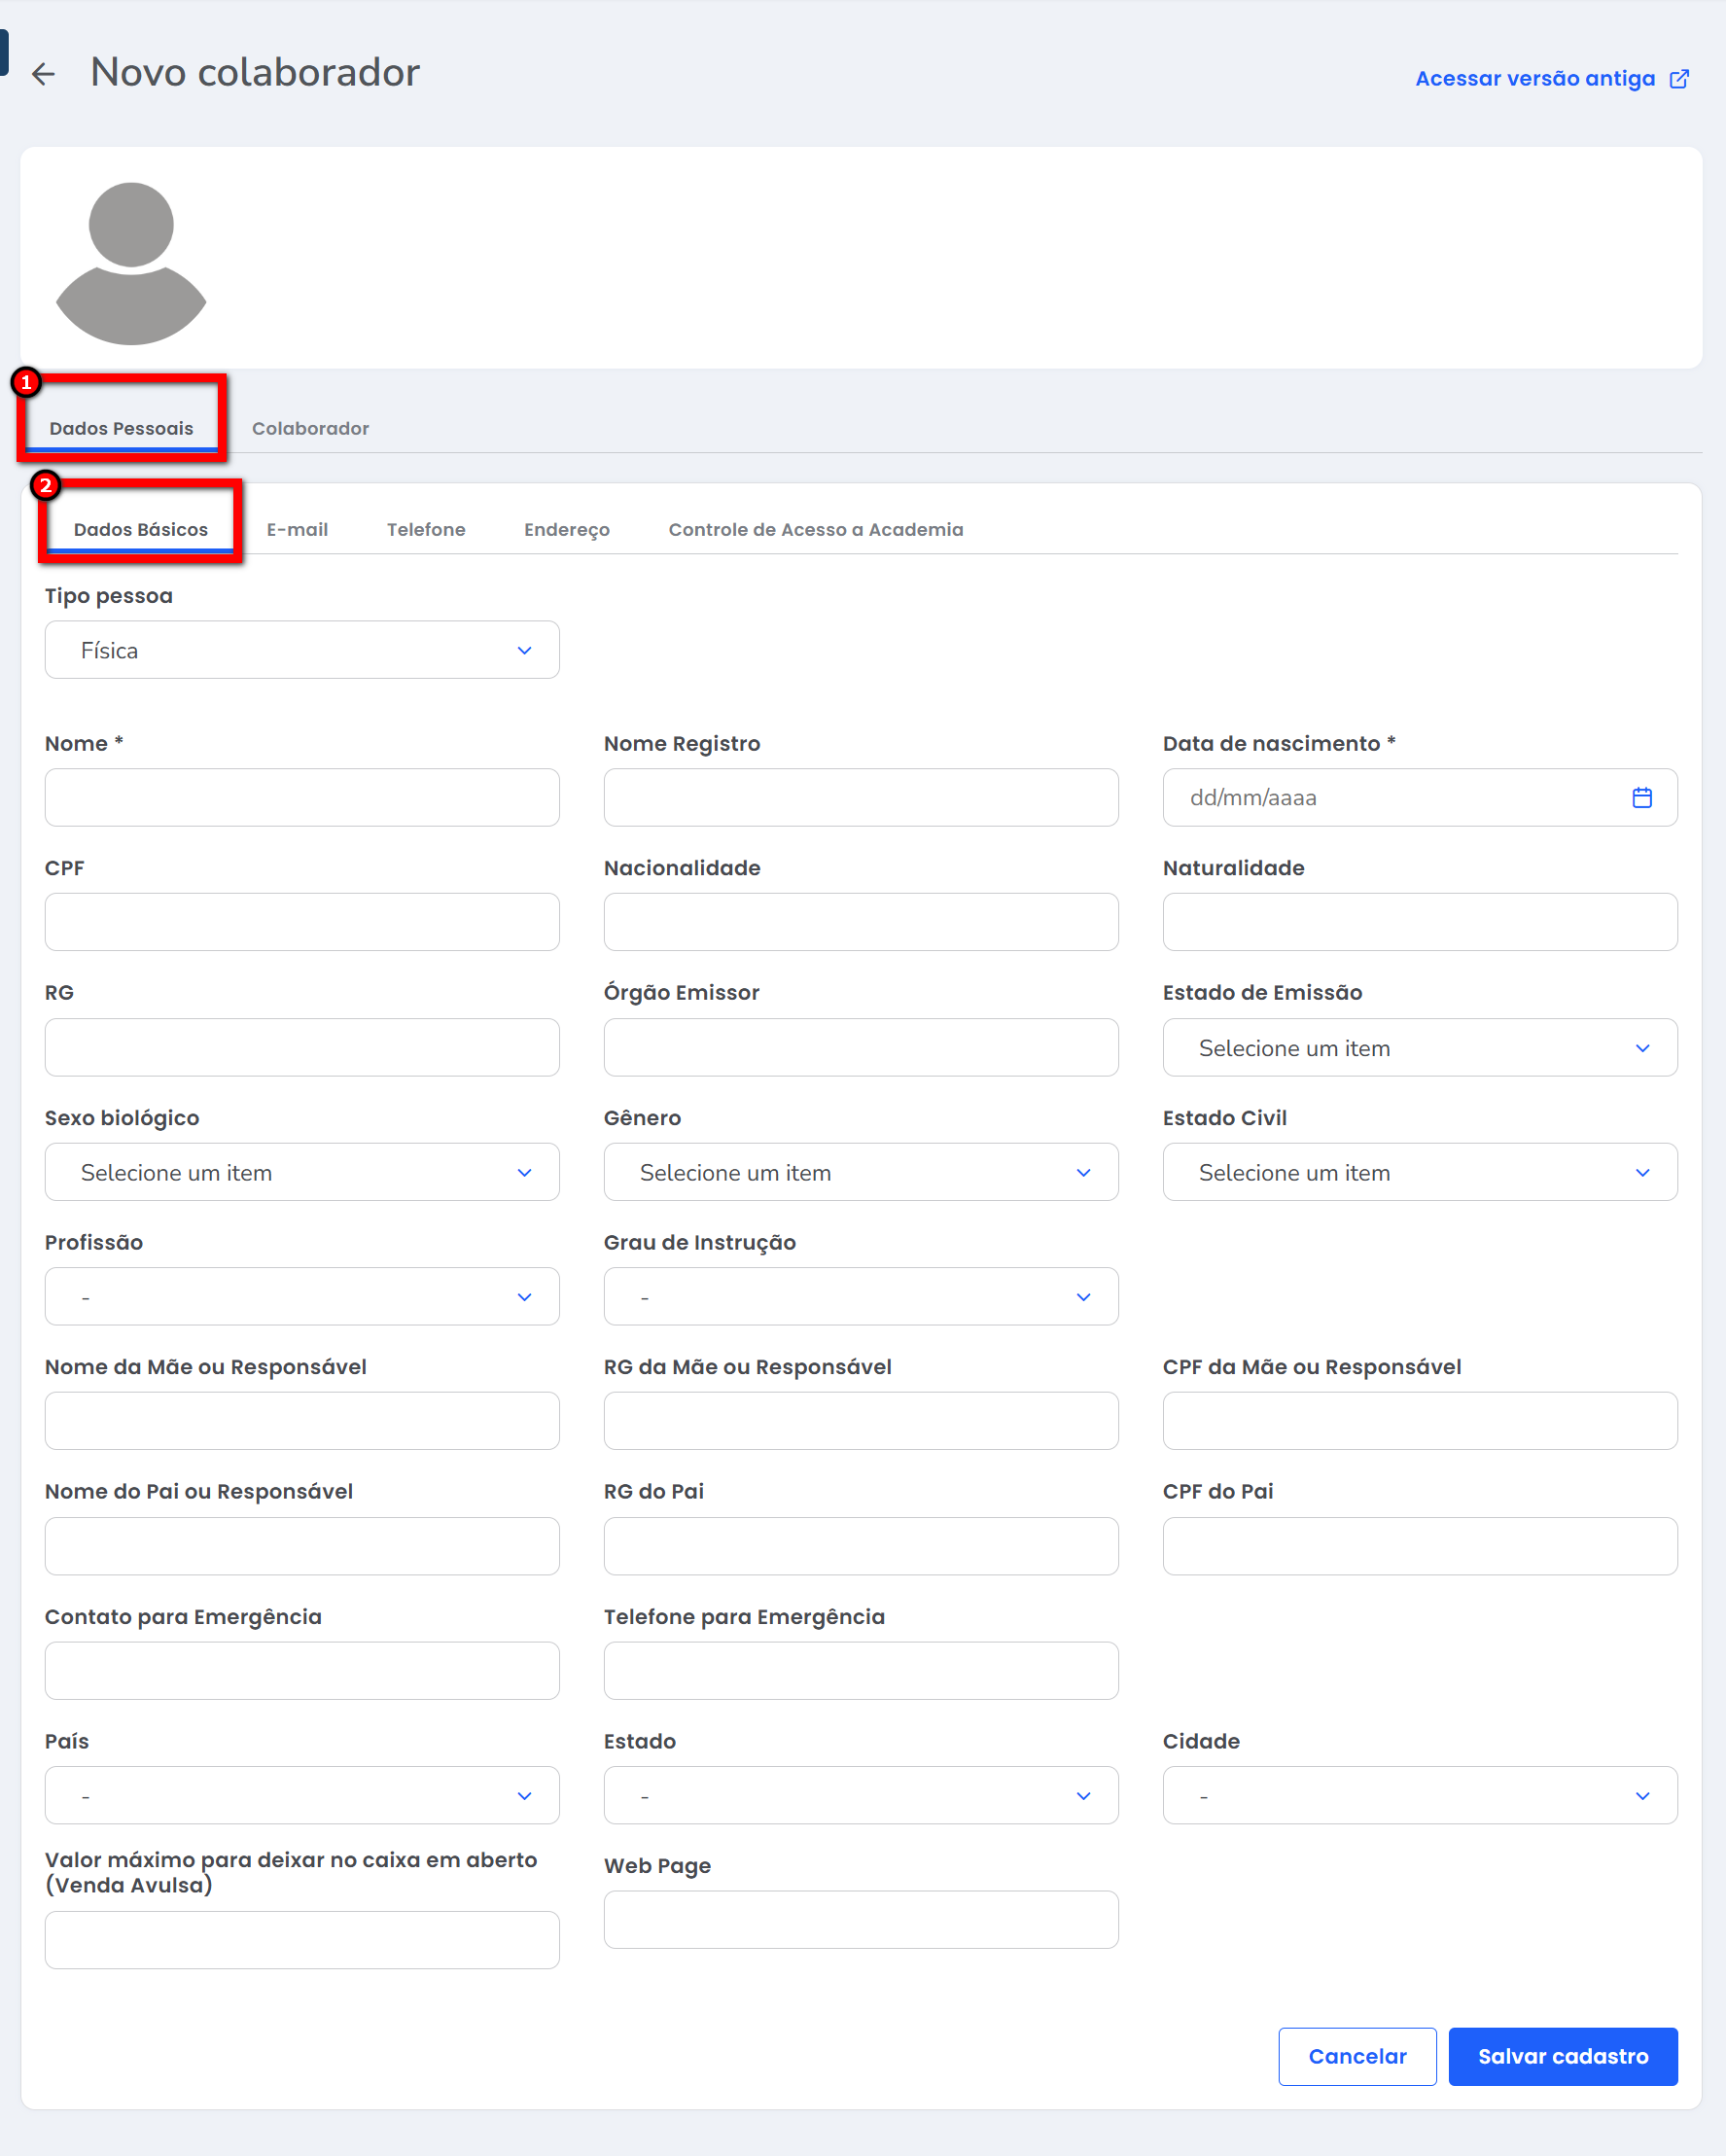
Task: Click the collaborator avatar placeholder
Action: [131, 263]
